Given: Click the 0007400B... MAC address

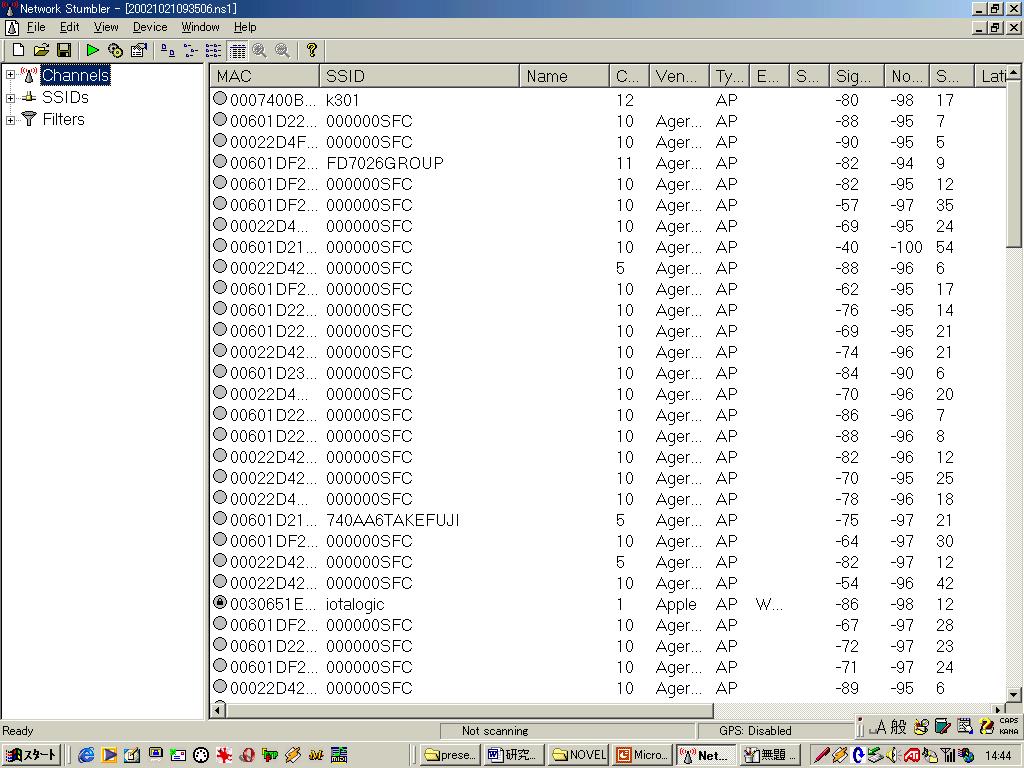Looking at the screenshot, I should tap(273, 100).
